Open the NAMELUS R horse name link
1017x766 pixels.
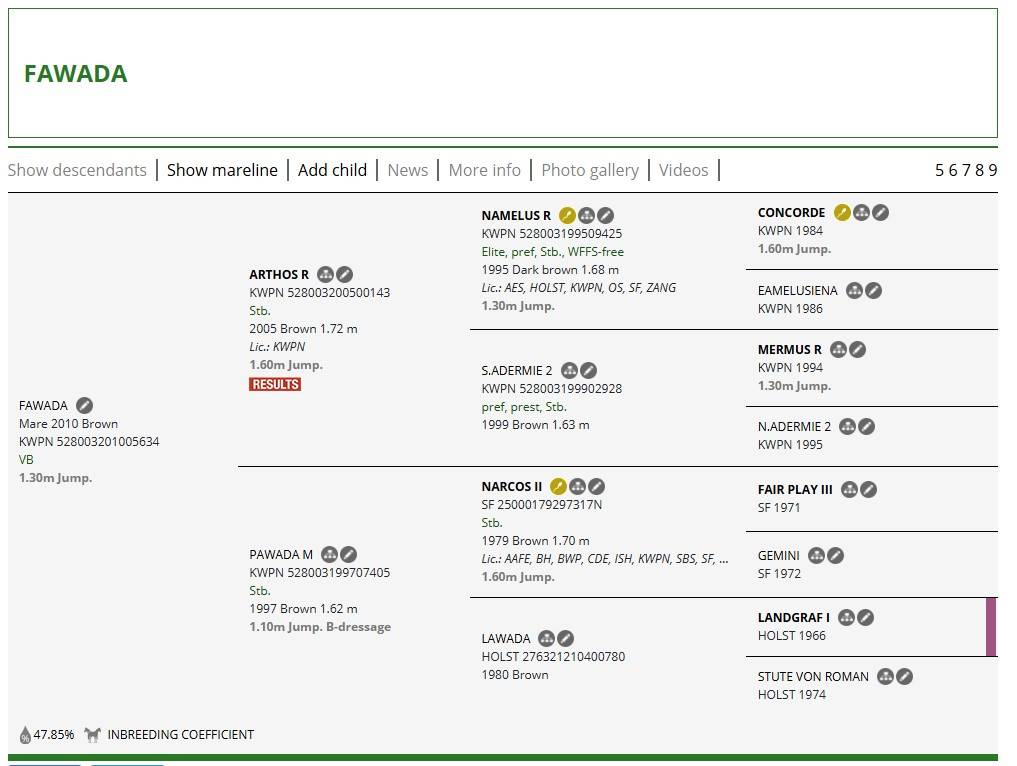click(x=516, y=216)
